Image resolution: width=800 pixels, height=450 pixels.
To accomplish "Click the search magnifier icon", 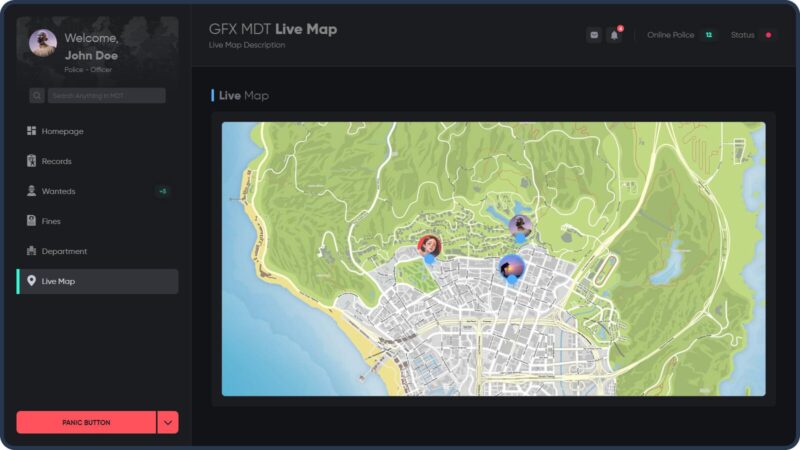I will click(x=37, y=95).
